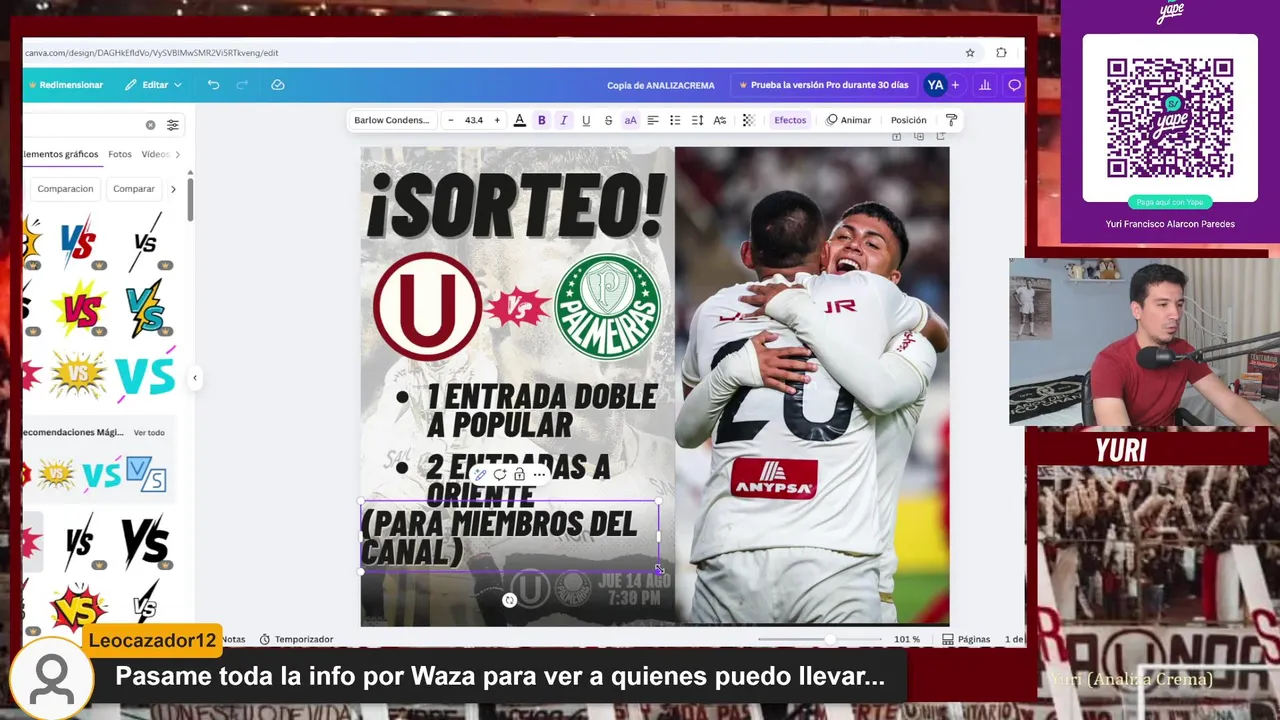Increase font size with plus button
Image resolution: width=1280 pixels, height=720 pixels.
coord(497,120)
